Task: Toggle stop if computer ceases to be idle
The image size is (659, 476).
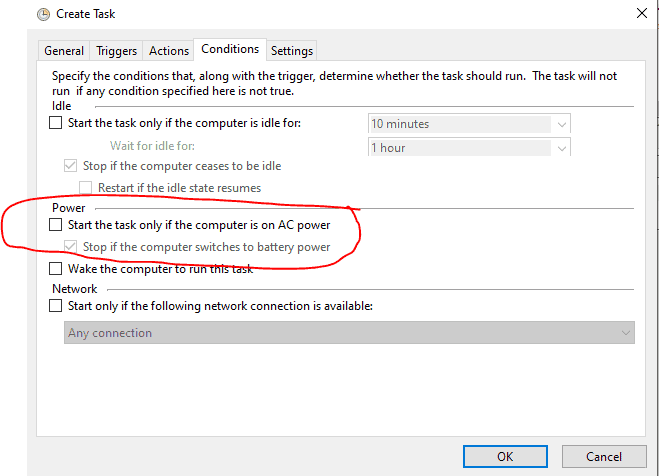Action: 70,166
